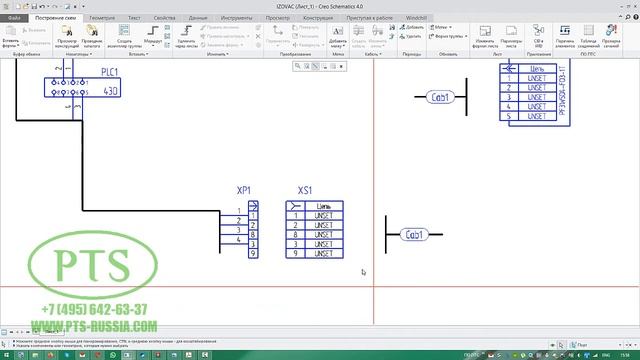Switch to the Свойства tab

[x=164, y=18]
